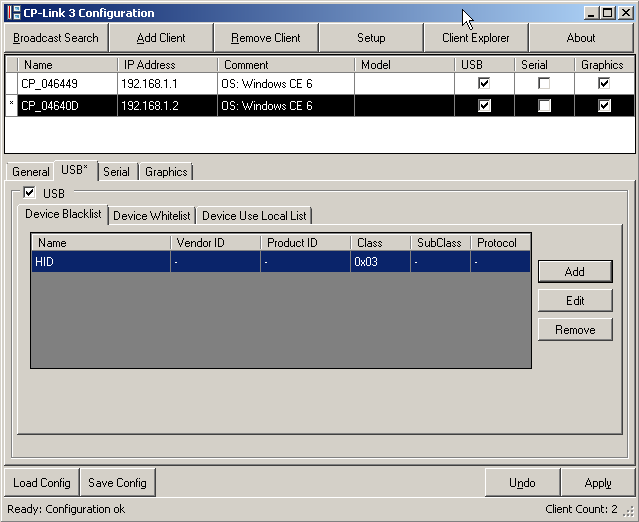This screenshot has height=522, width=639.
Task: Open the Device Whitelist tab
Action: (151, 216)
